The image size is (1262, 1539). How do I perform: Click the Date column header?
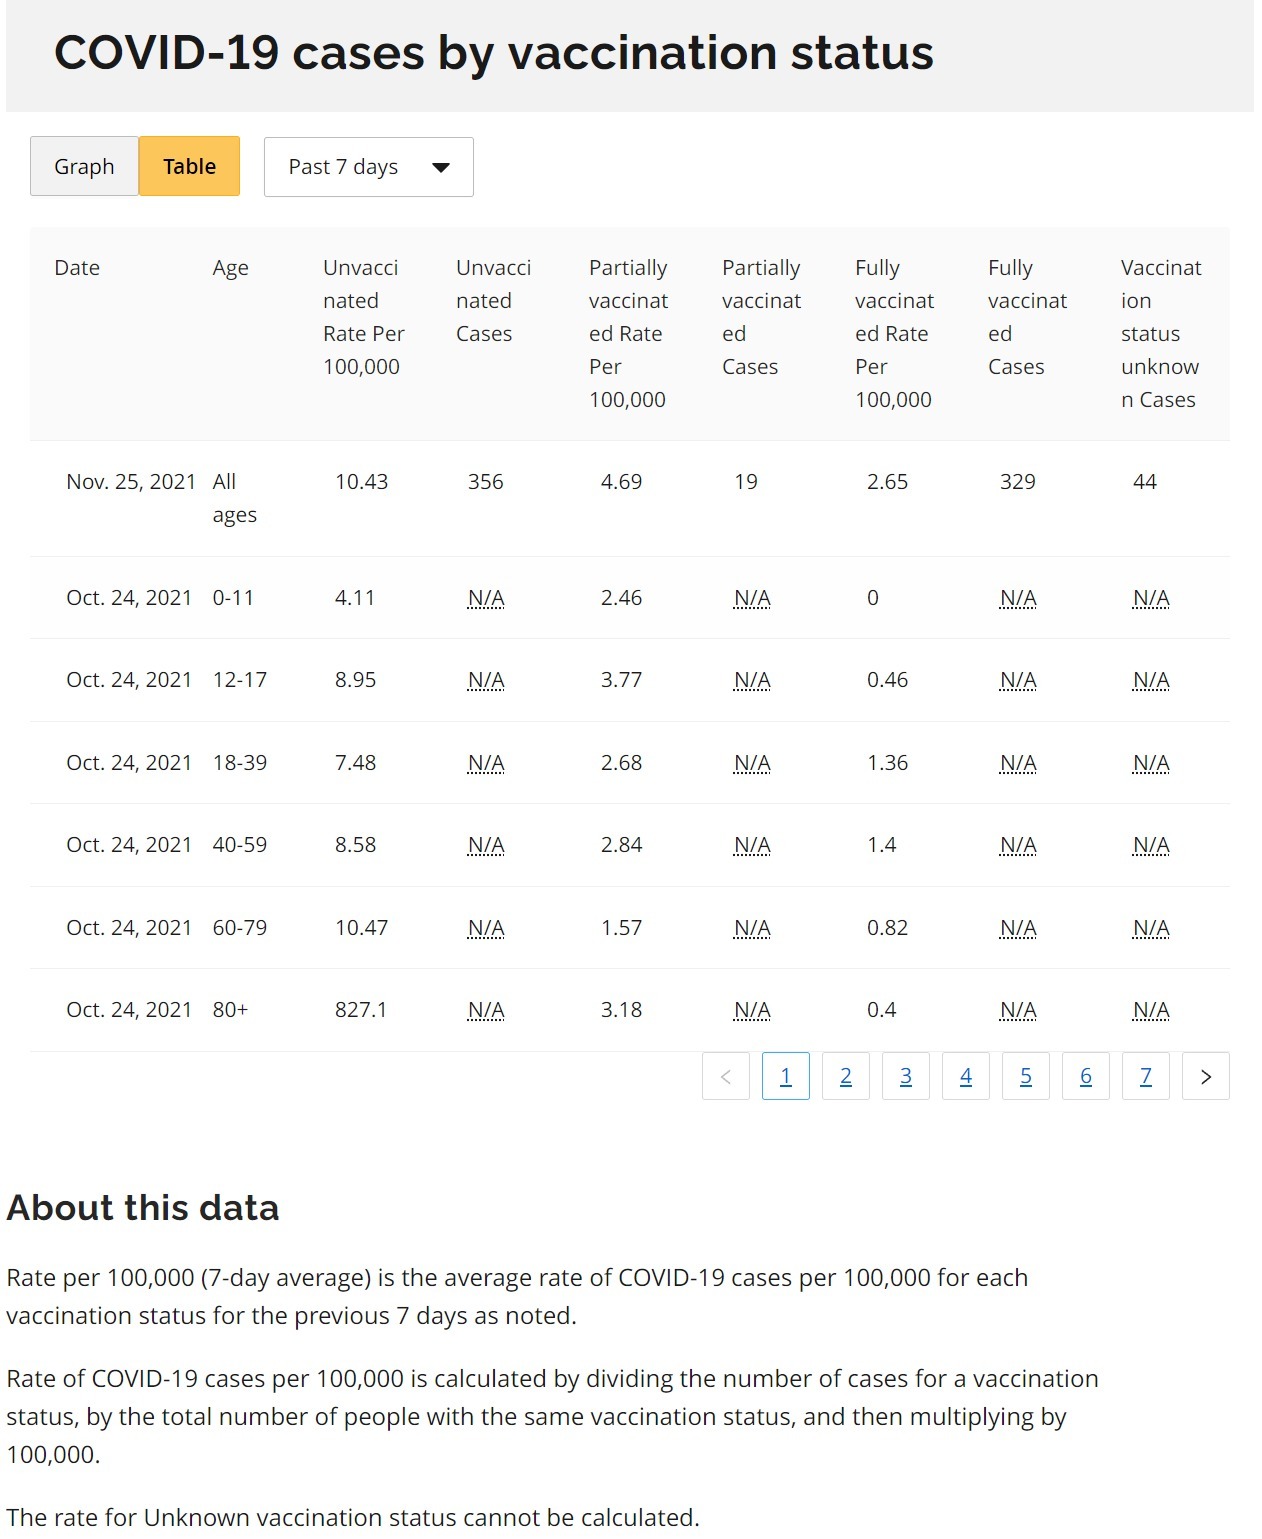click(x=77, y=268)
